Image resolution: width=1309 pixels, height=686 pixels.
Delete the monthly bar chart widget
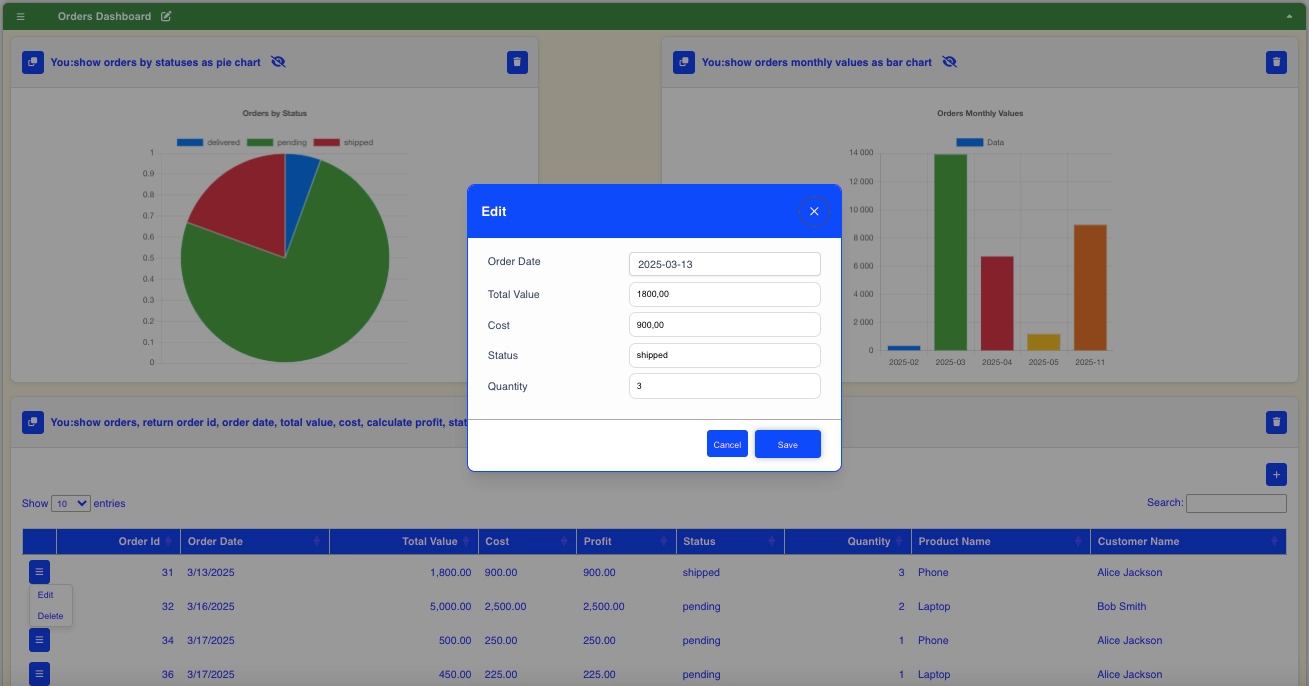(1276, 62)
